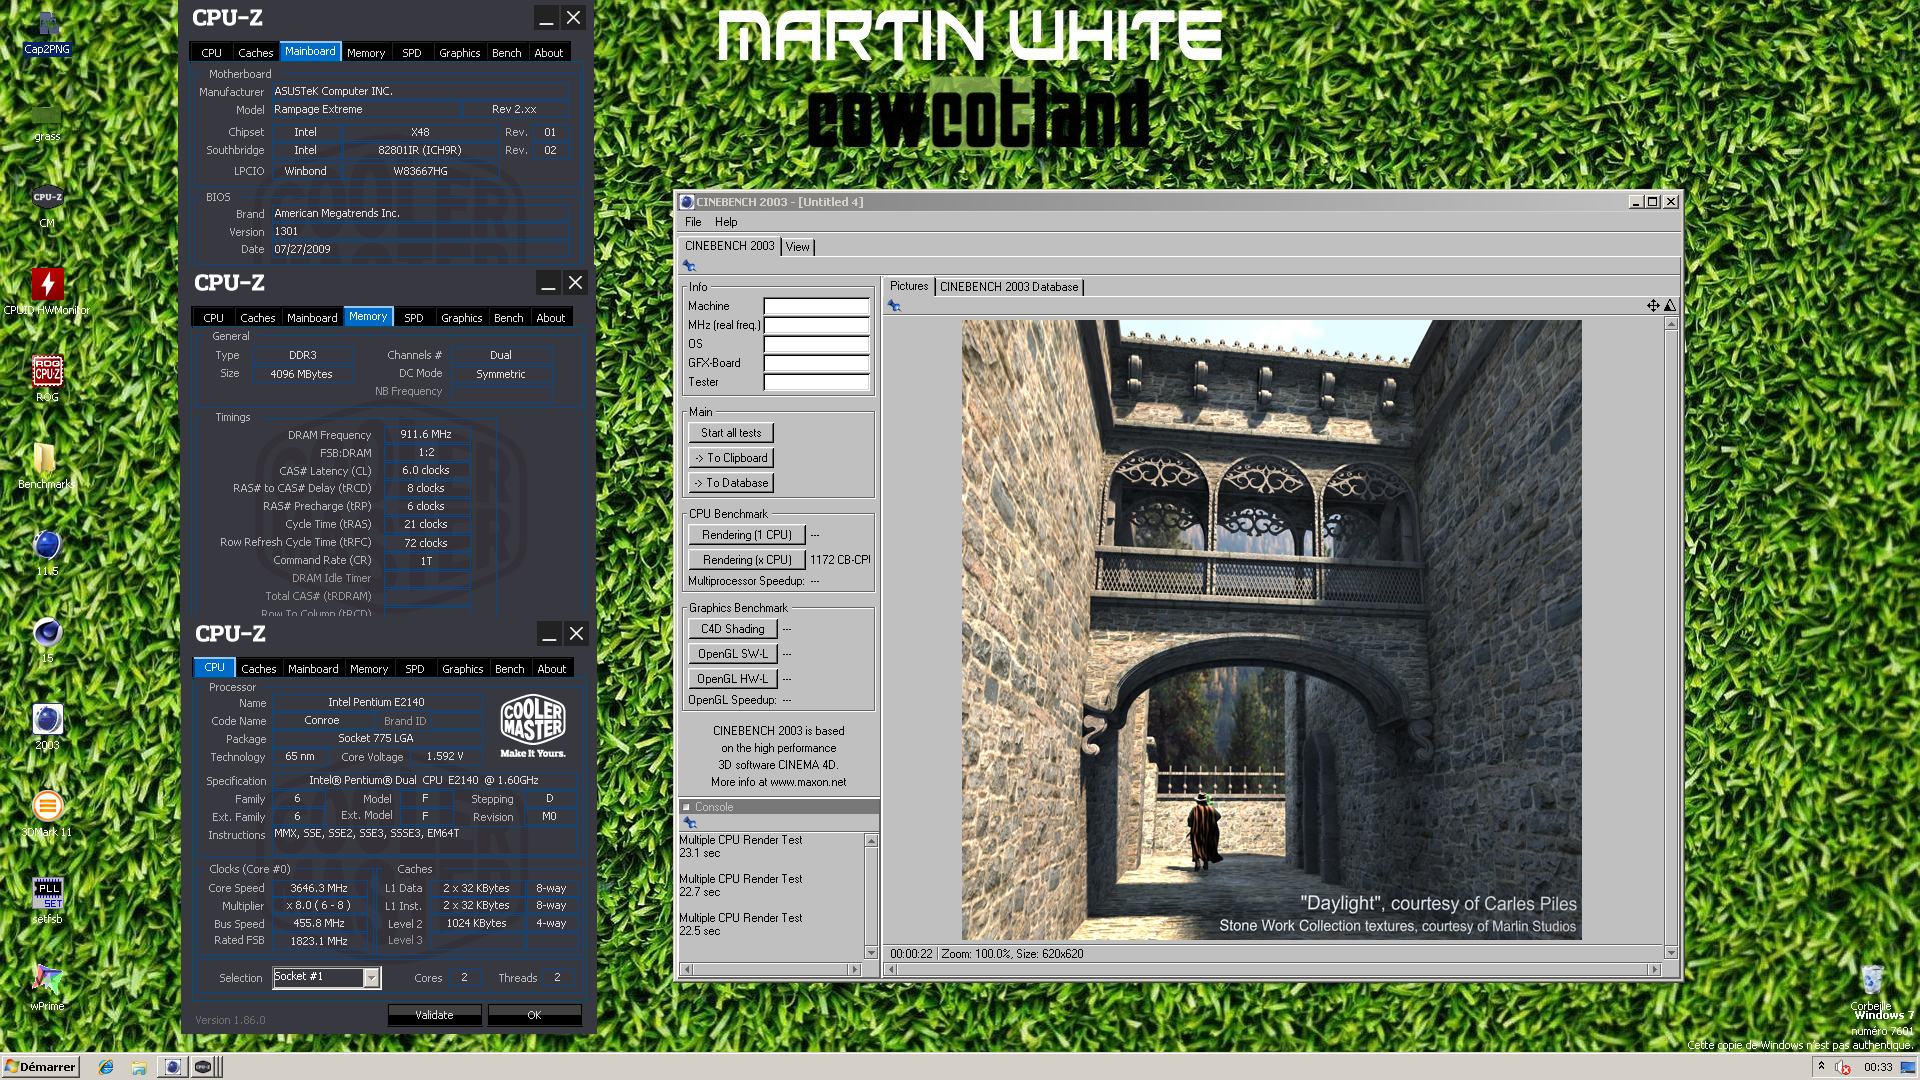The height and width of the screenshot is (1080, 1920).
Task: Click the OS input field
Action: pos(817,344)
